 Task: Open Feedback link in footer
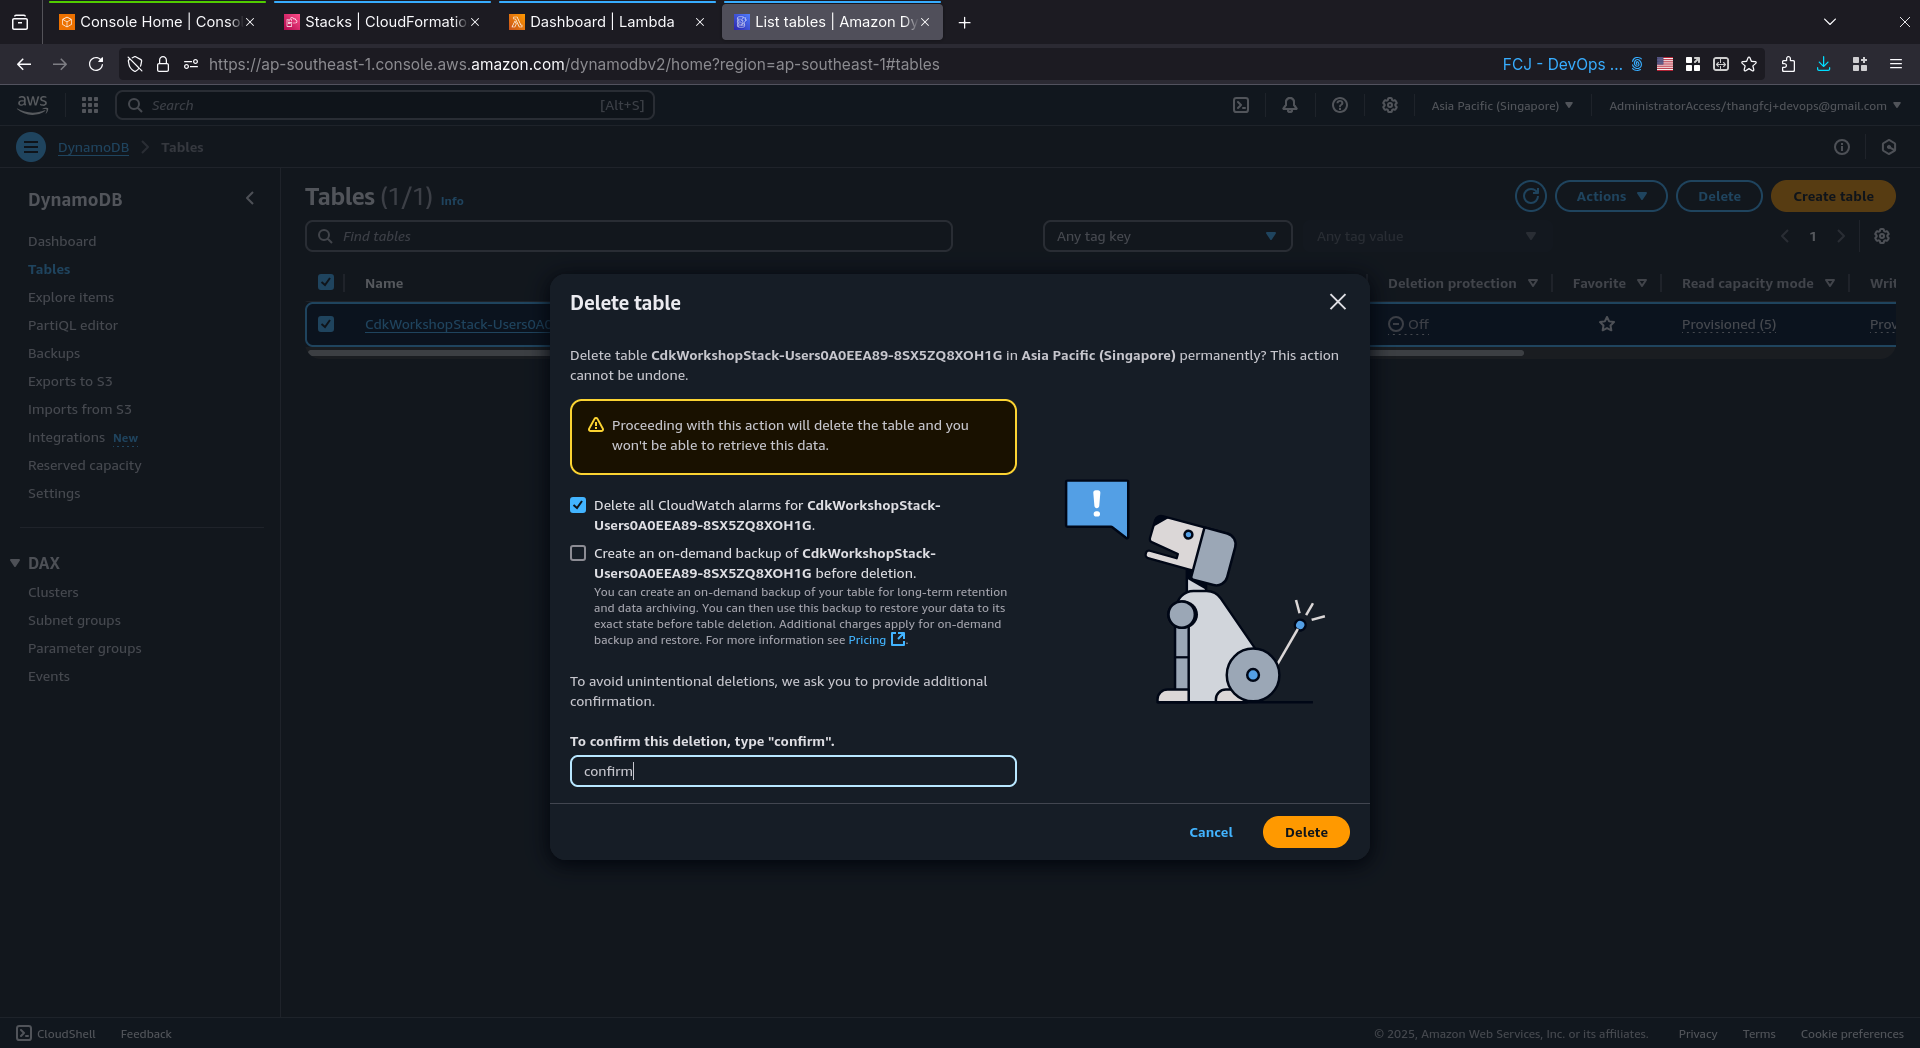click(x=146, y=1034)
